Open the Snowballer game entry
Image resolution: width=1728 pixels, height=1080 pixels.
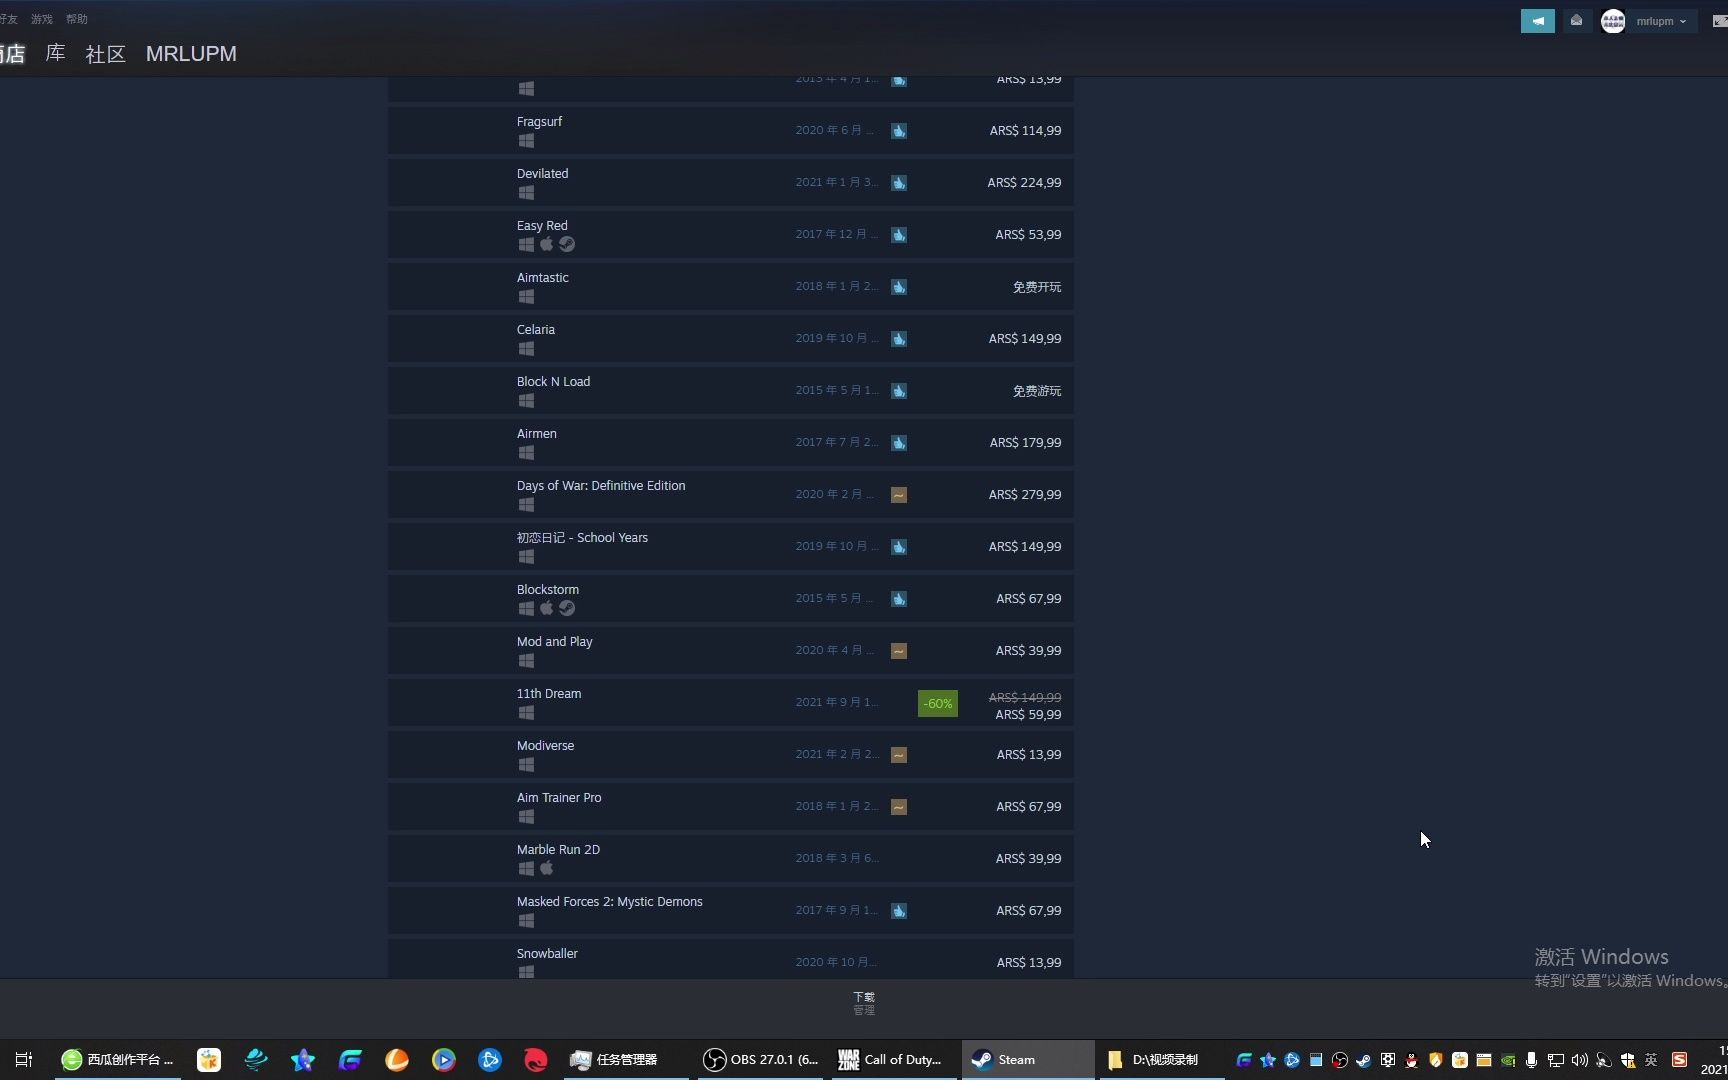(x=731, y=958)
